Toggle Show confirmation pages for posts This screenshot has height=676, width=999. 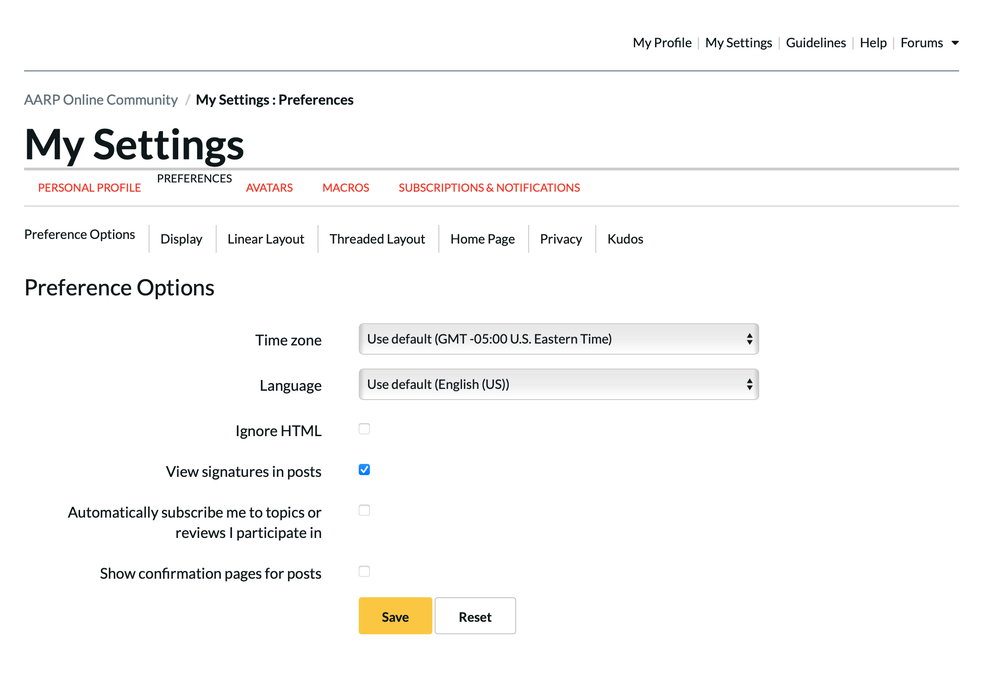click(364, 572)
